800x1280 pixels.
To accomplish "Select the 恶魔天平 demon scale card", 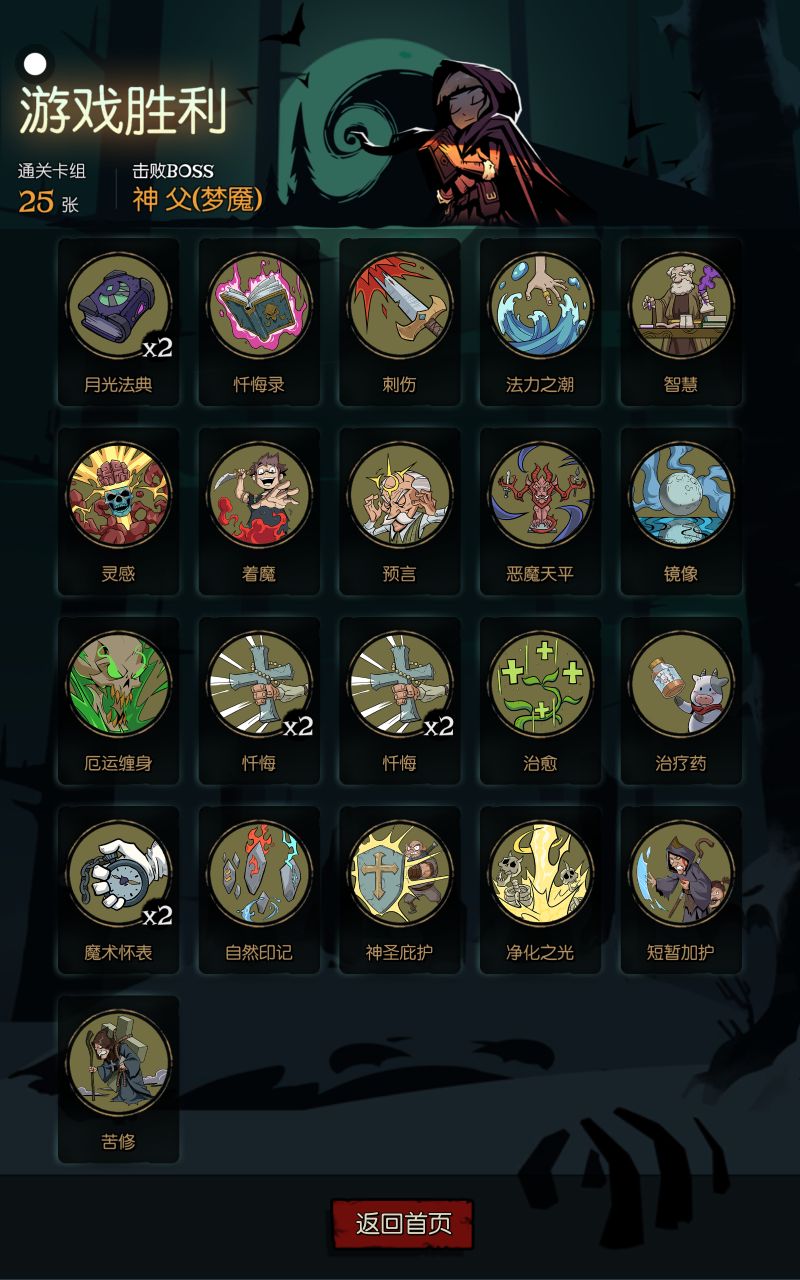I will [x=540, y=511].
